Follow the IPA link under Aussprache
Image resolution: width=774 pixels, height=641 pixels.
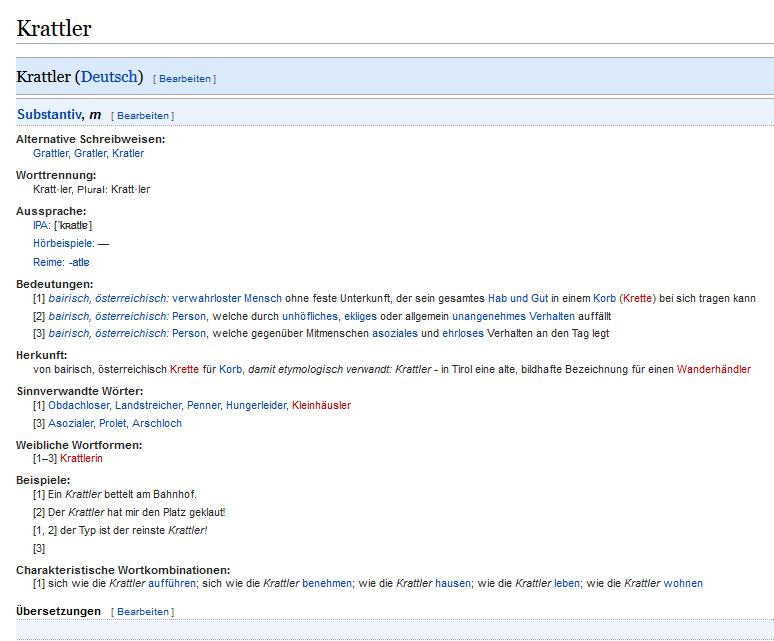[x=40, y=225]
